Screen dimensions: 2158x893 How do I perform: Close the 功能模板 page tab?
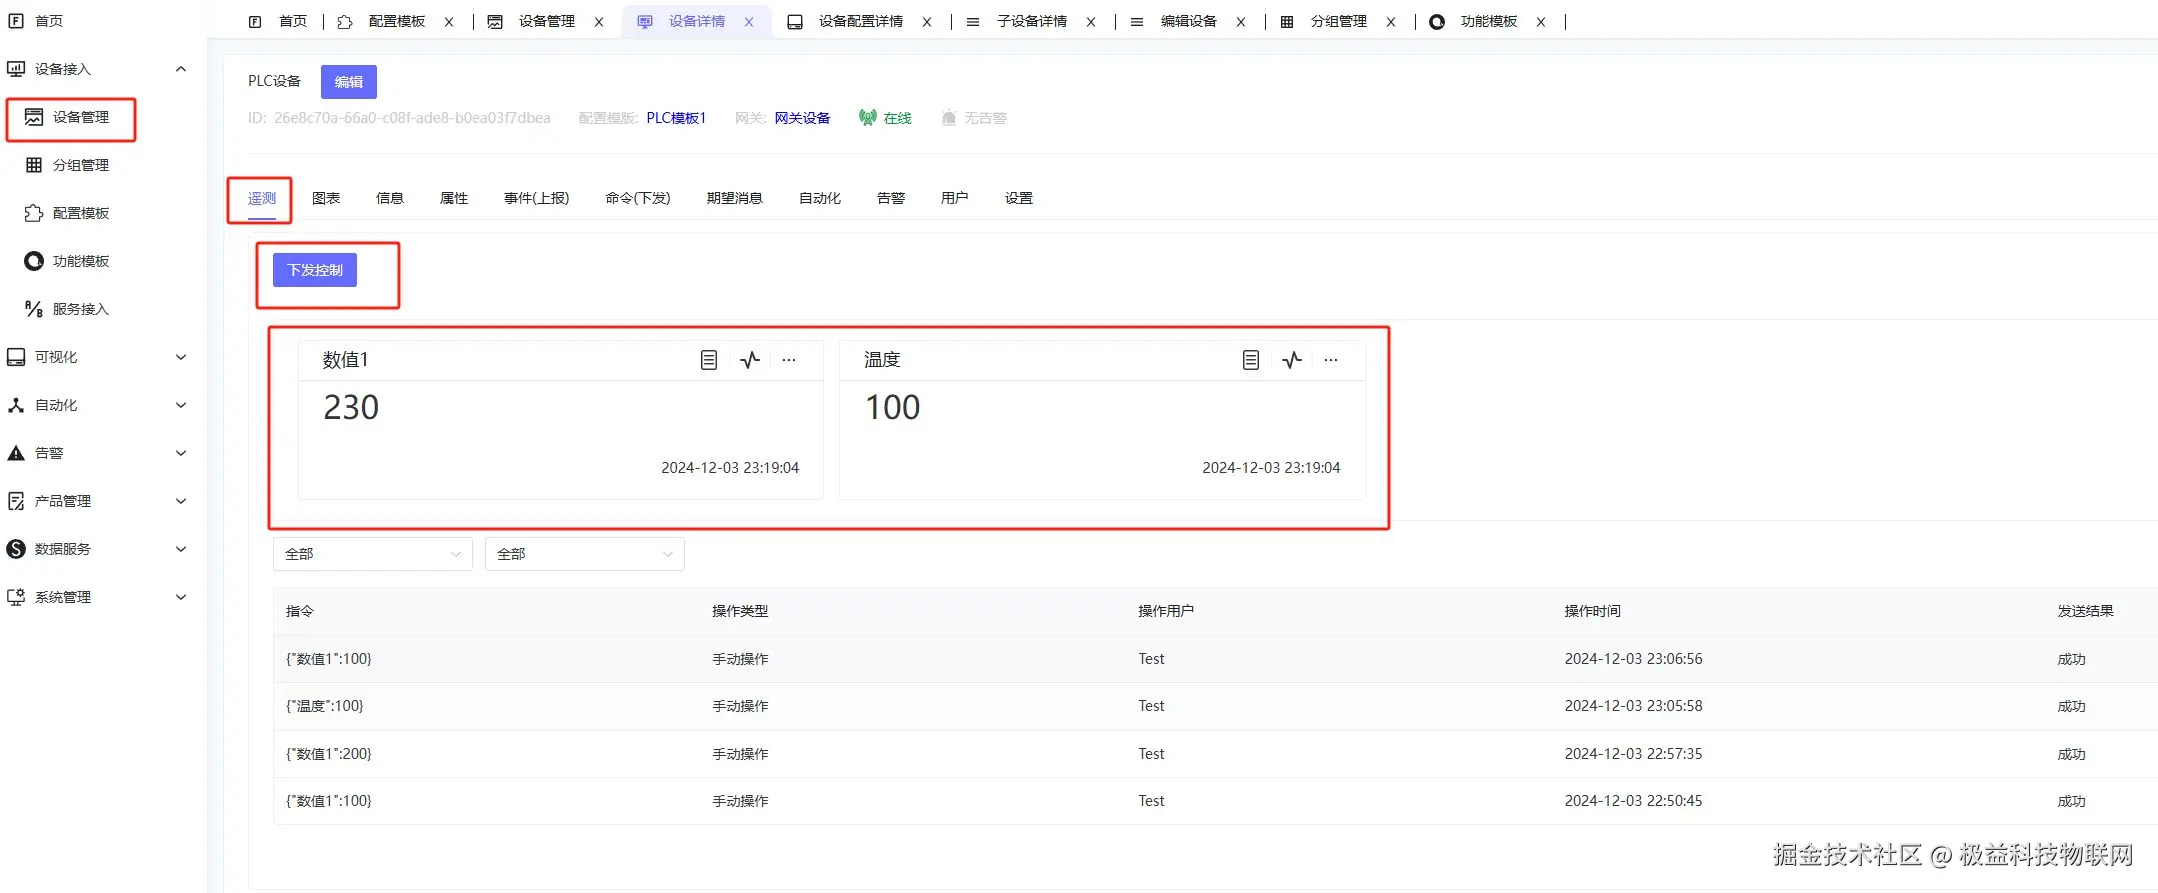click(1541, 22)
